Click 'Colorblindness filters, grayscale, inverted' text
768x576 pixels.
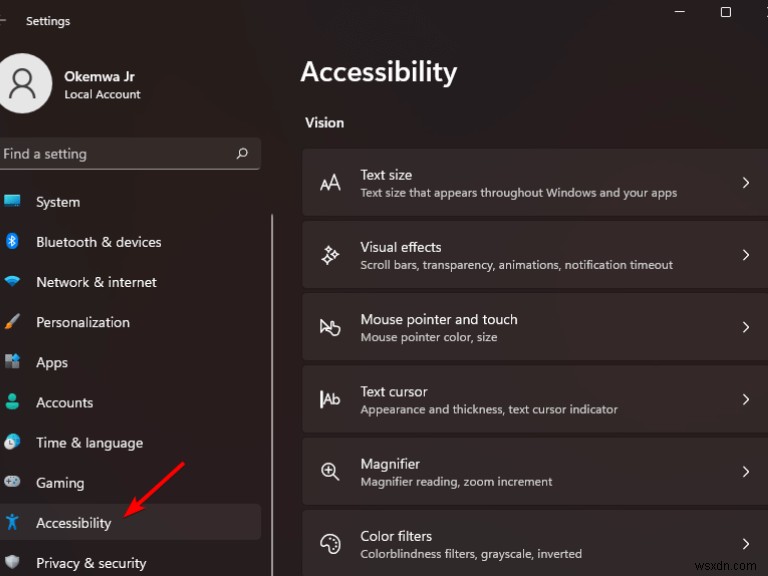(471, 554)
